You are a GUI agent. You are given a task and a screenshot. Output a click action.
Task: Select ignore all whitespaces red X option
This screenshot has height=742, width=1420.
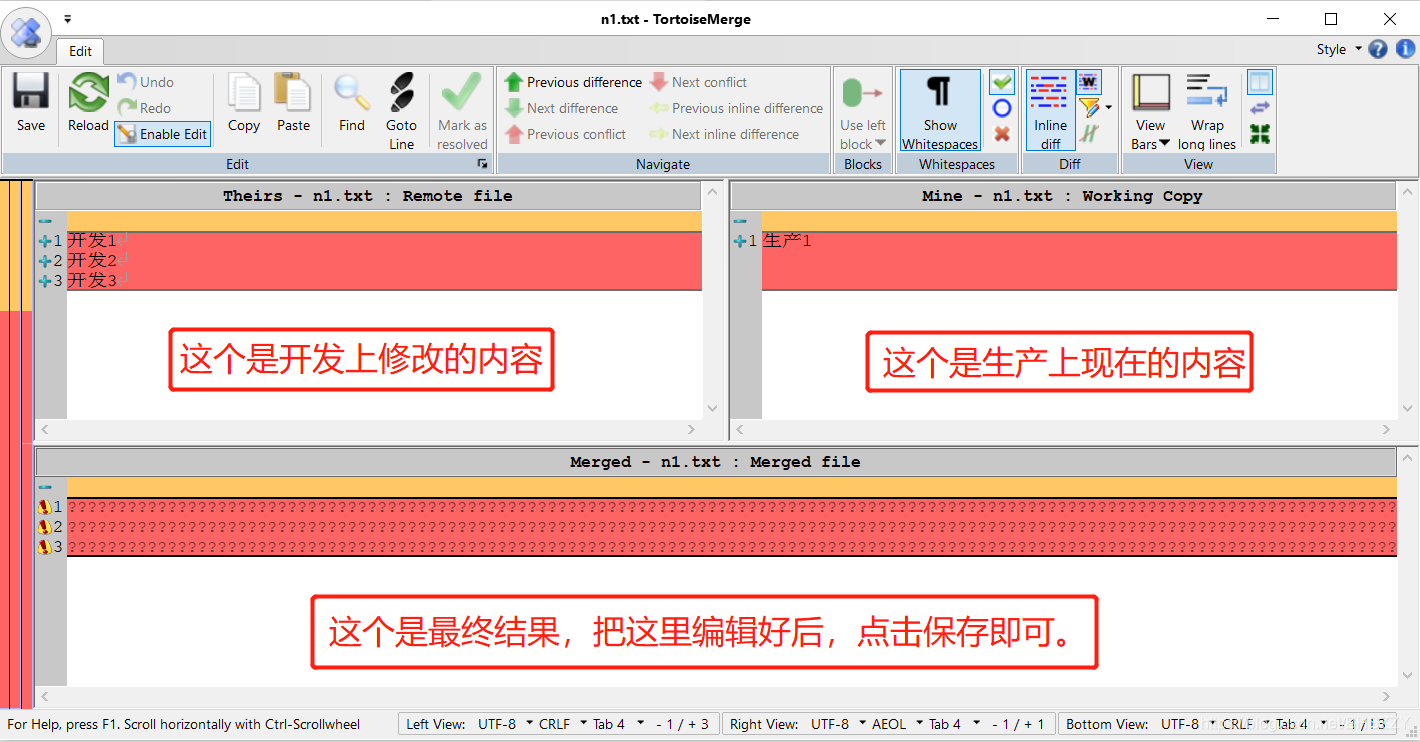click(x=1001, y=134)
